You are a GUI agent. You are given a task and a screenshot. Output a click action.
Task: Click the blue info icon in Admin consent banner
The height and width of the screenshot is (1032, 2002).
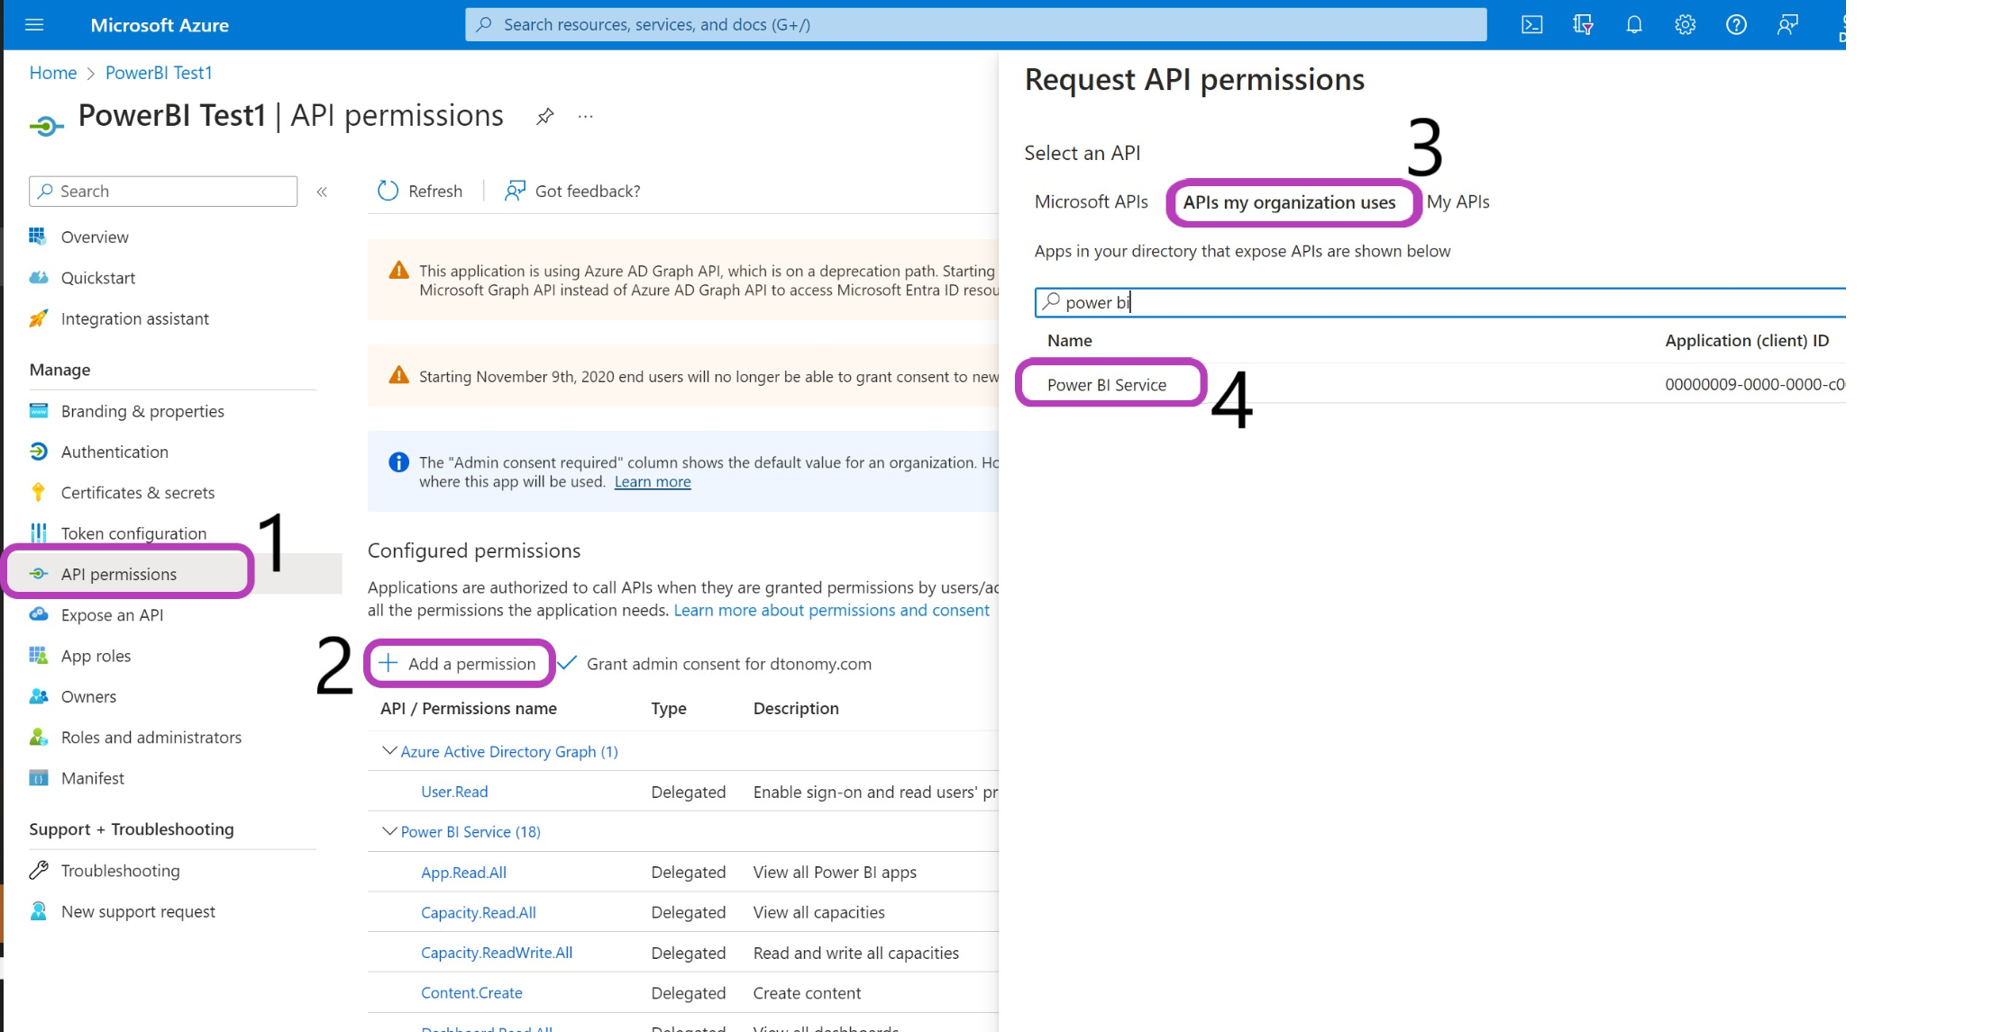pos(398,462)
